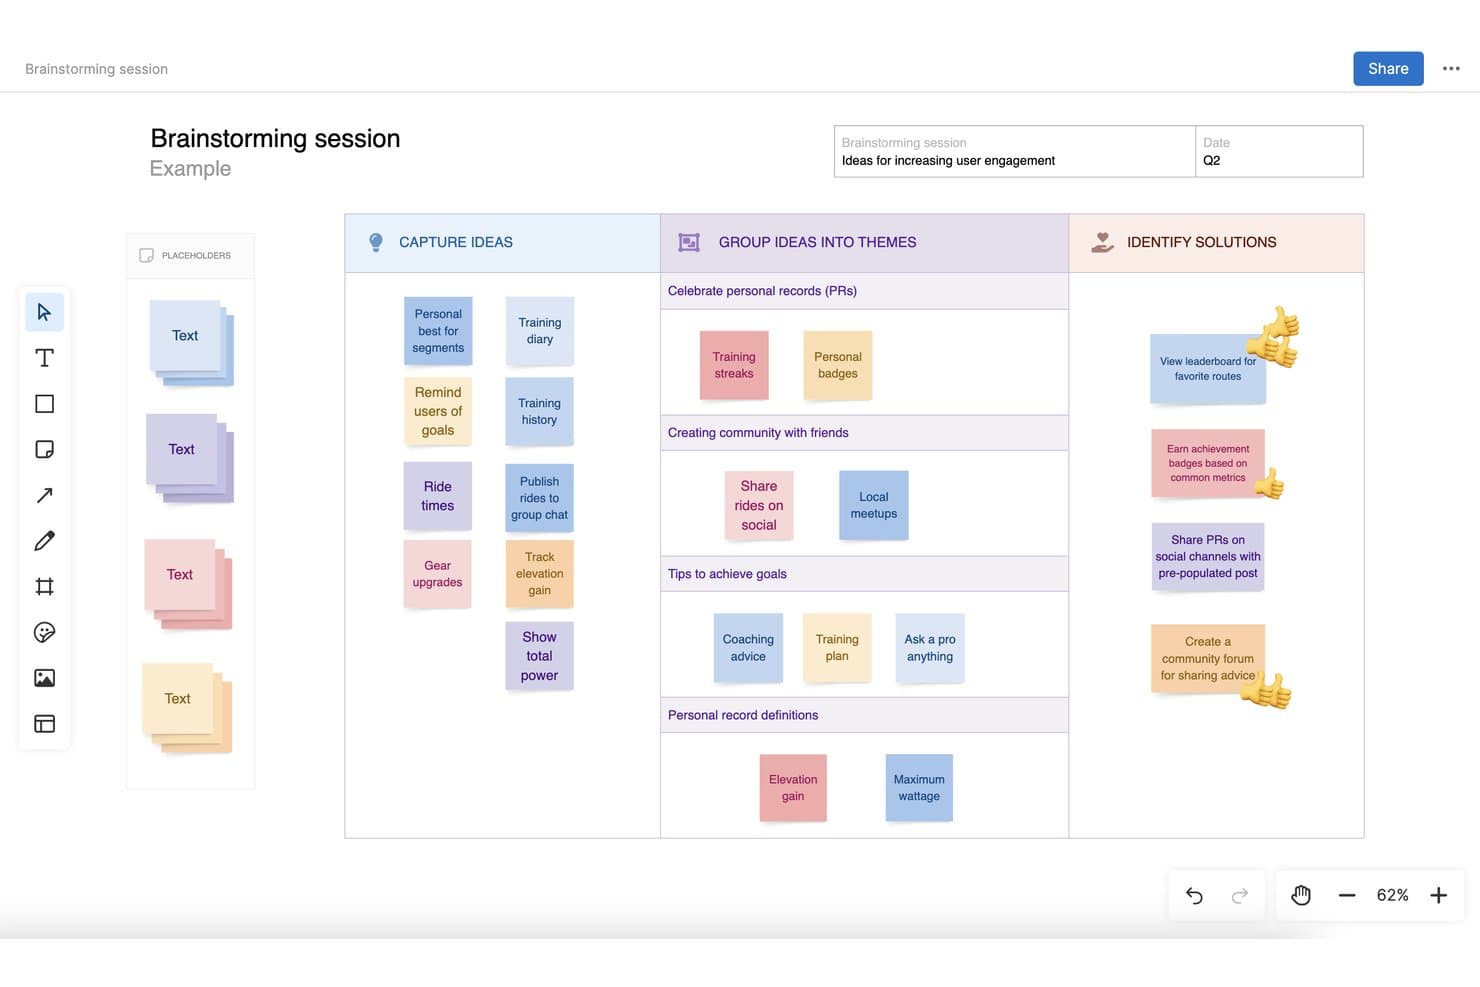This screenshot has height=987, width=1480.
Task: Select the 'Coaching advice' sticky note
Action: 748,648
